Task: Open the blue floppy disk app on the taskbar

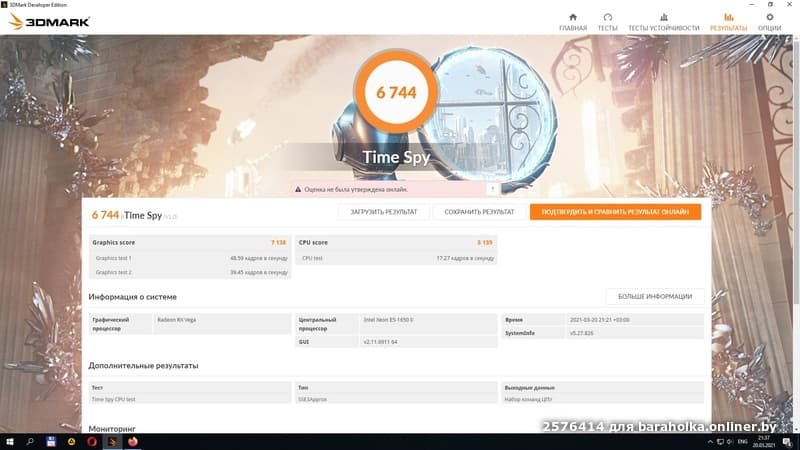Action: pos(51,442)
